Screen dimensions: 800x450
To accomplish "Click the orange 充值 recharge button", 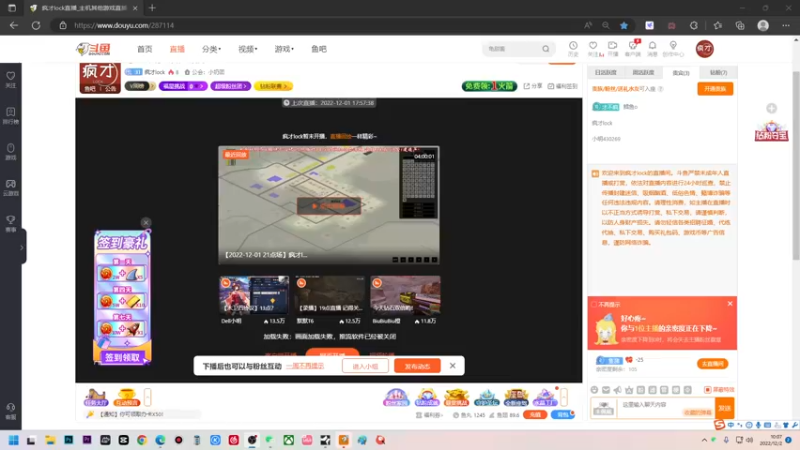I will [535, 415].
